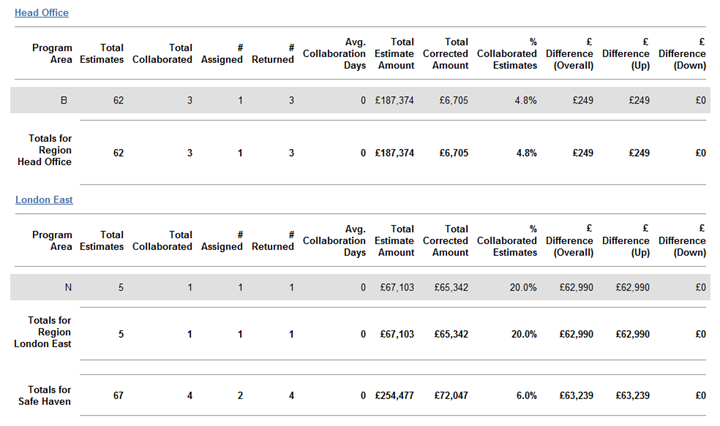The width and height of the screenshot is (720, 426).
Task: Open the Head Office region link
Action: [x=42, y=12]
